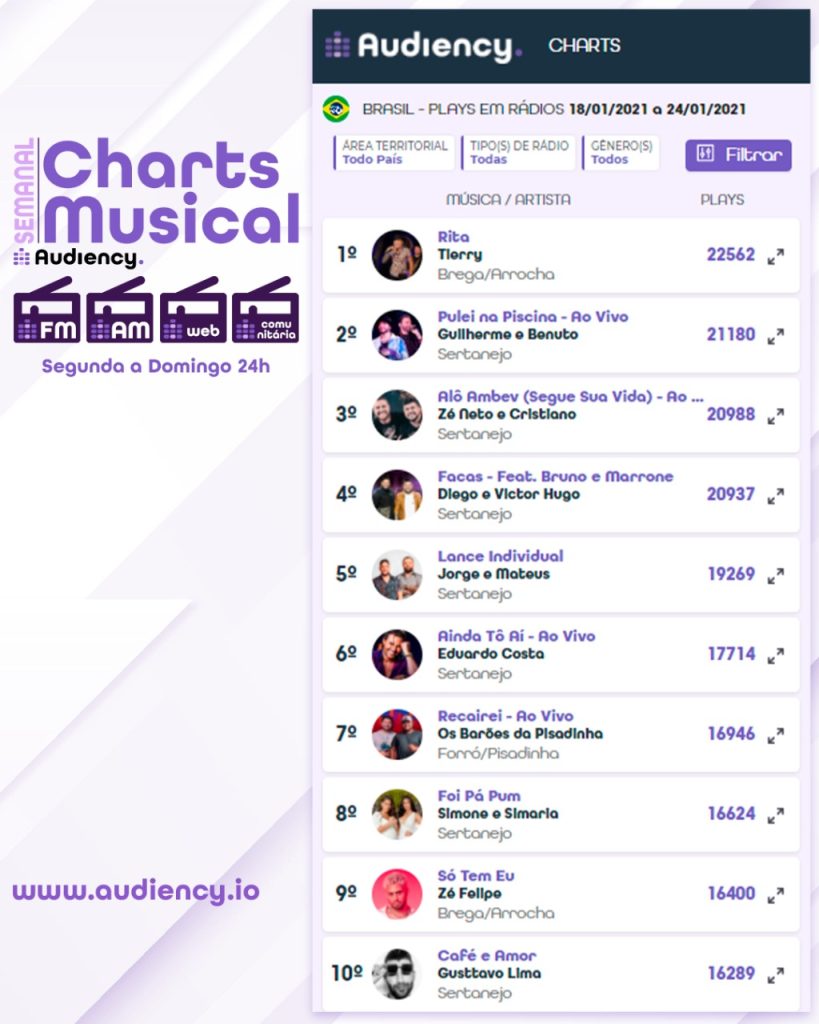Expand details arrow for Rita track
Screen dimensions: 819x1024
[x=775, y=256]
